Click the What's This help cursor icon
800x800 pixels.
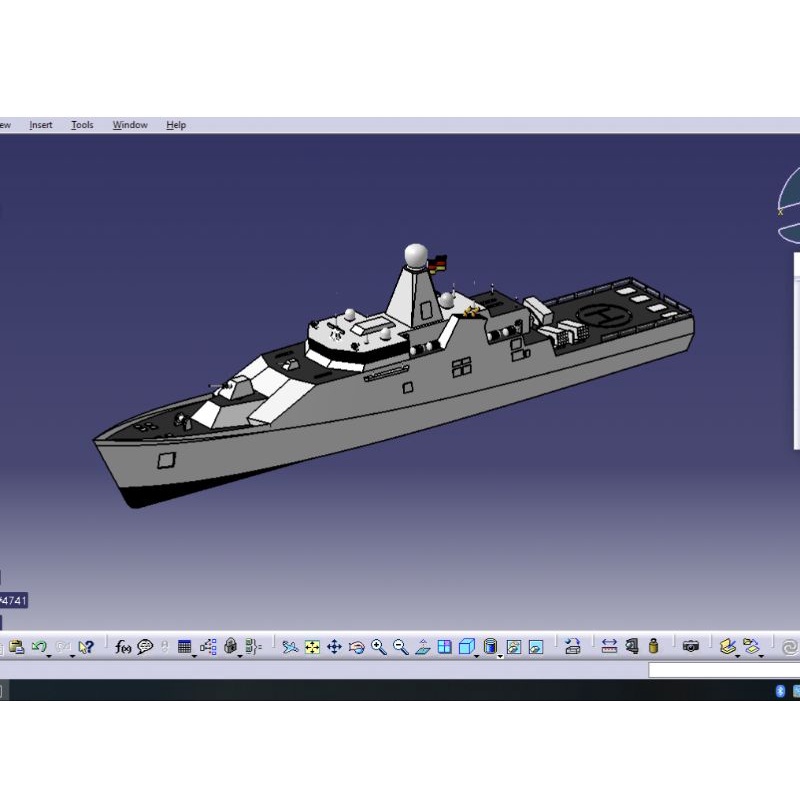(86, 646)
